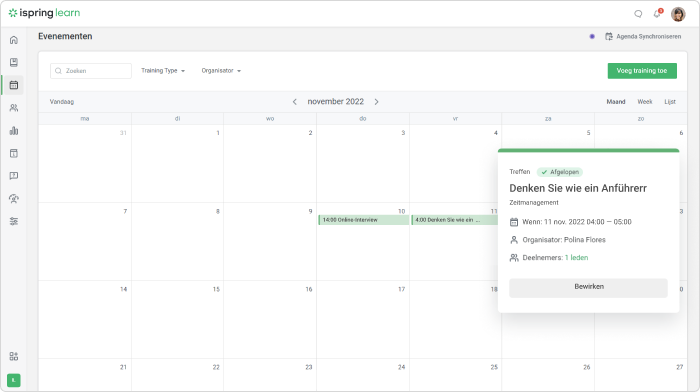
Task: Go to previous month arrow
Action: (295, 102)
